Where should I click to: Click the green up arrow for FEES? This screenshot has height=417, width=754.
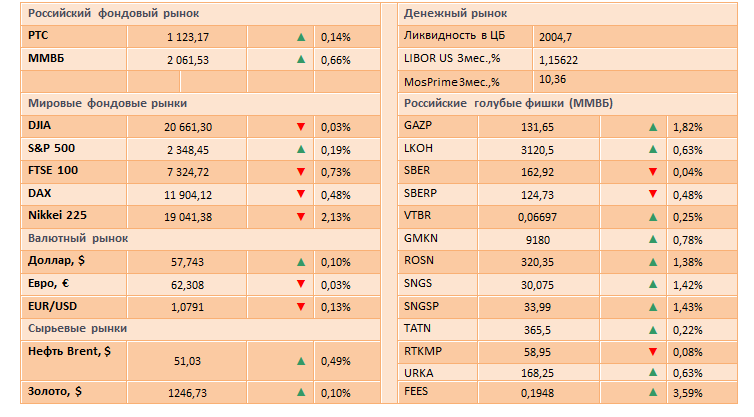coord(653,393)
